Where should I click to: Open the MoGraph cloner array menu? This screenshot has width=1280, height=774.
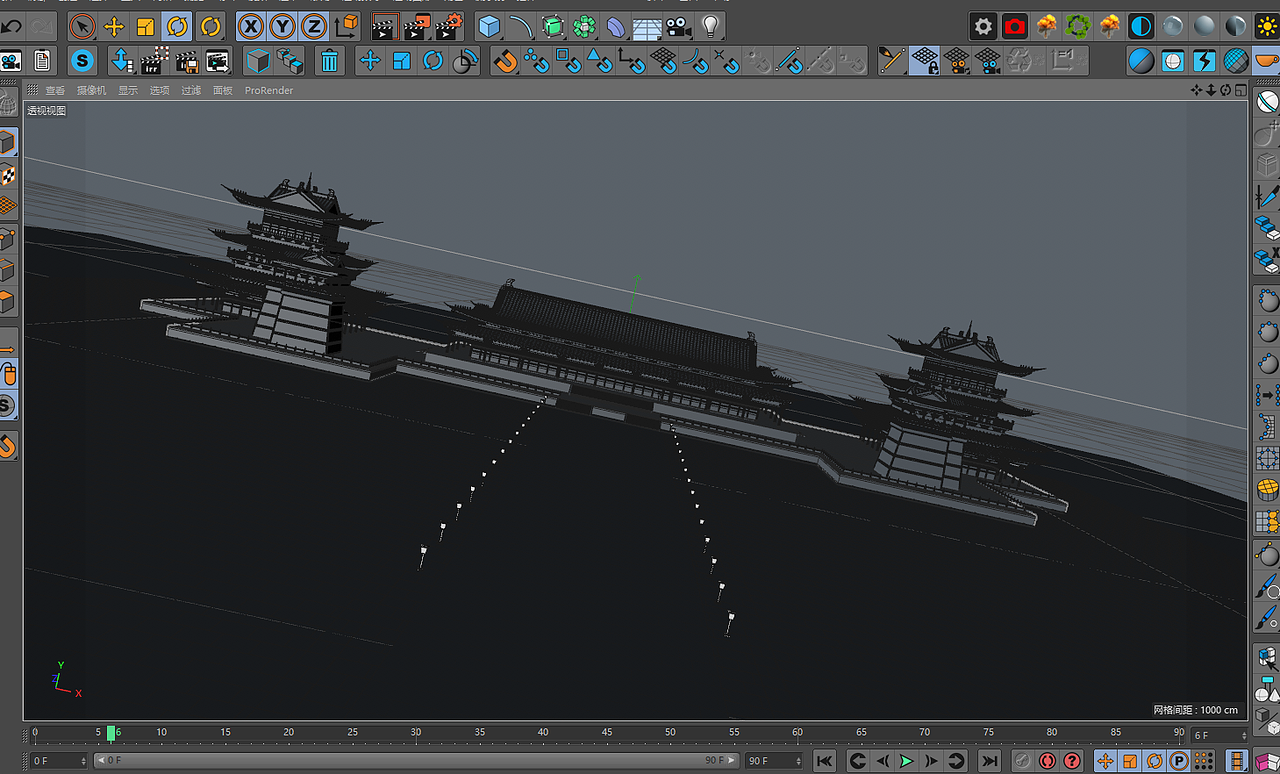[585, 26]
